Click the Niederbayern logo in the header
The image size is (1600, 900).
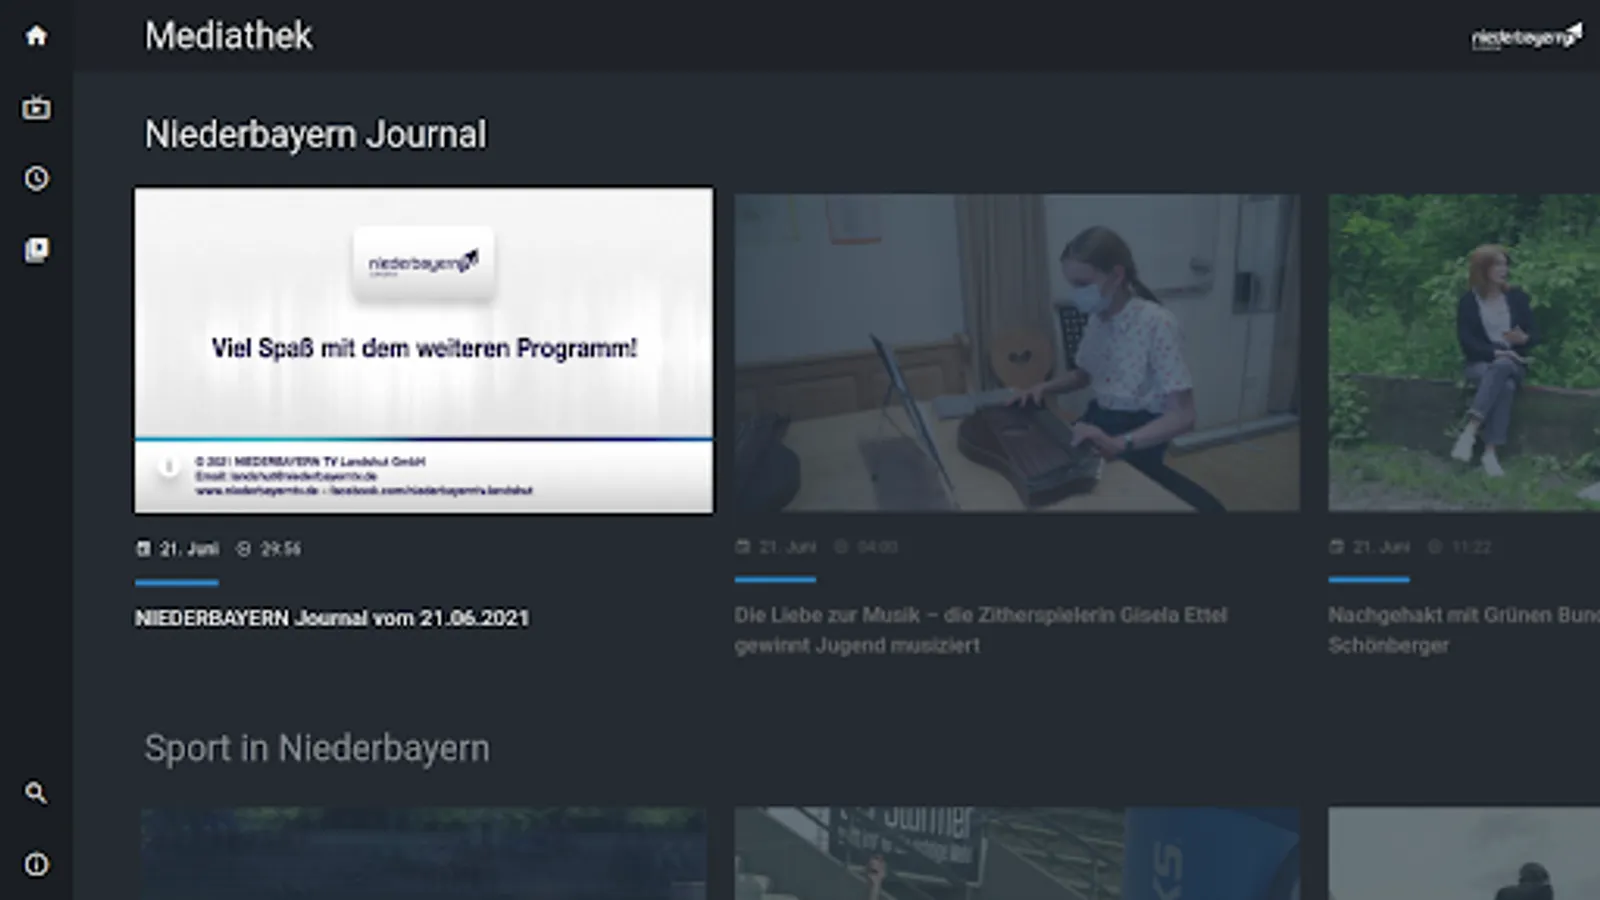(x=1526, y=37)
